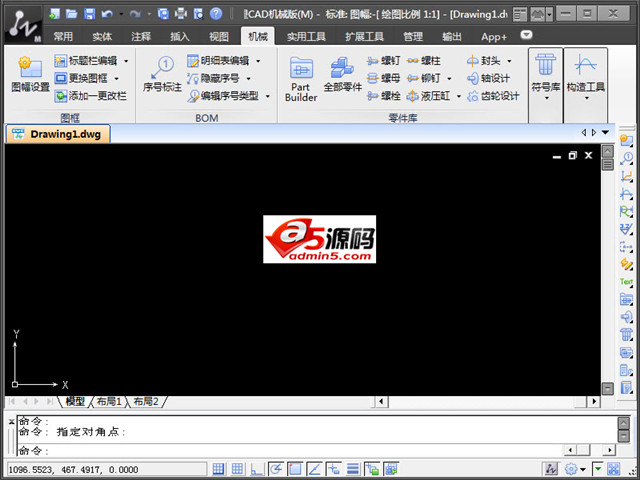Open 齿轮设计 gear design tool
This screenshot has width=640, height=480.
click(493, 96)
